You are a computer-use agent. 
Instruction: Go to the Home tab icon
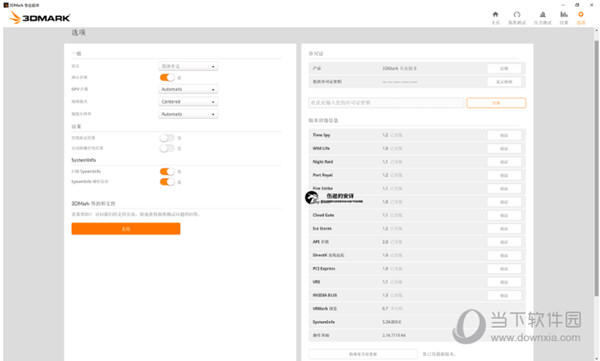tap(495, 15)
